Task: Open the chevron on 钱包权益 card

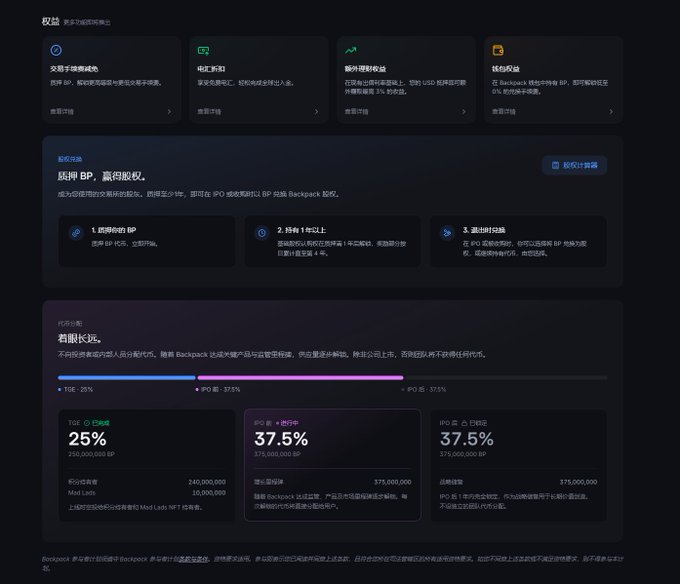Action: tap(611, 111)
